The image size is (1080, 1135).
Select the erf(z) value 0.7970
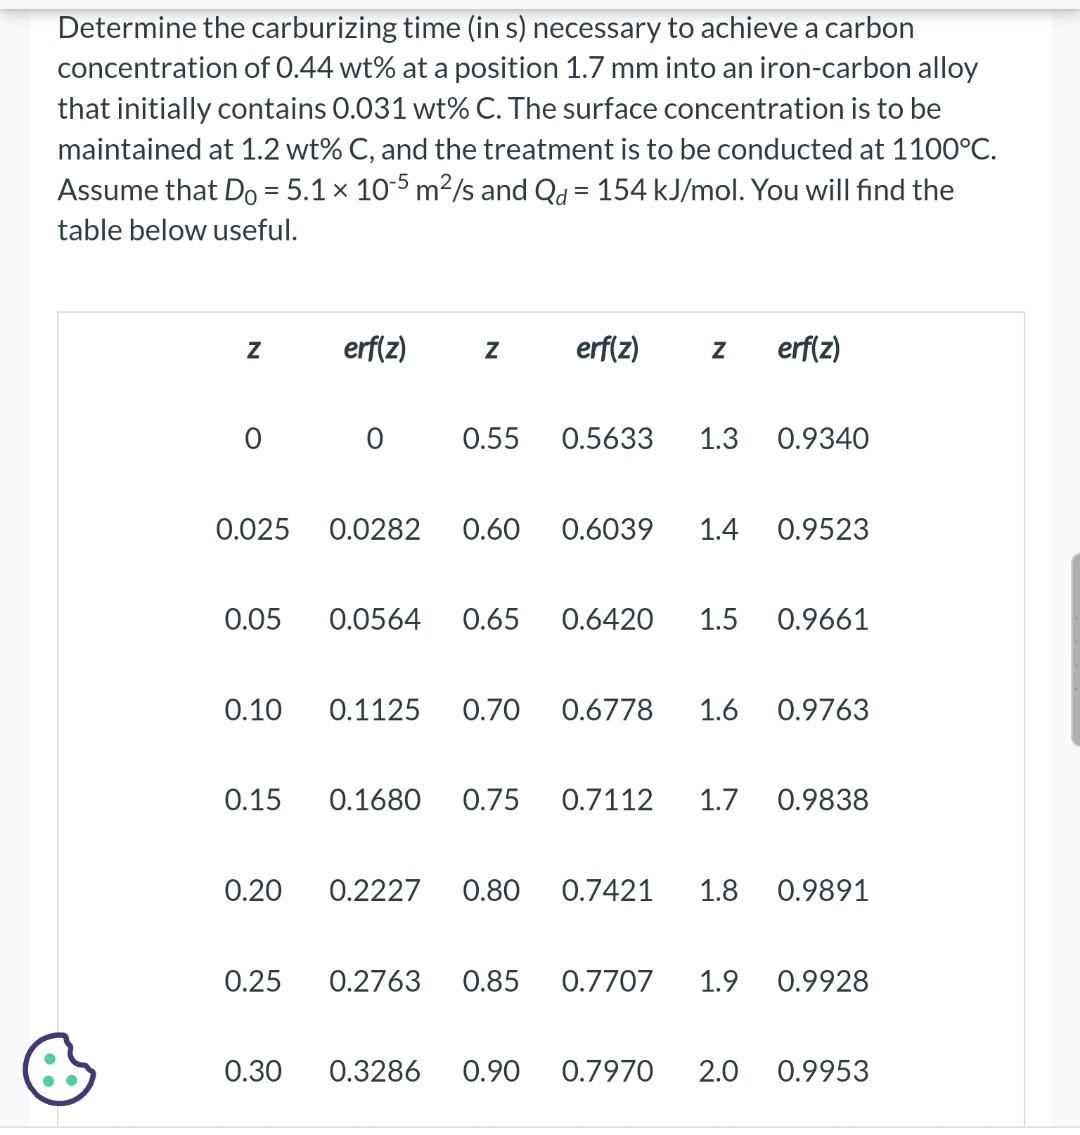[606, 1071]
